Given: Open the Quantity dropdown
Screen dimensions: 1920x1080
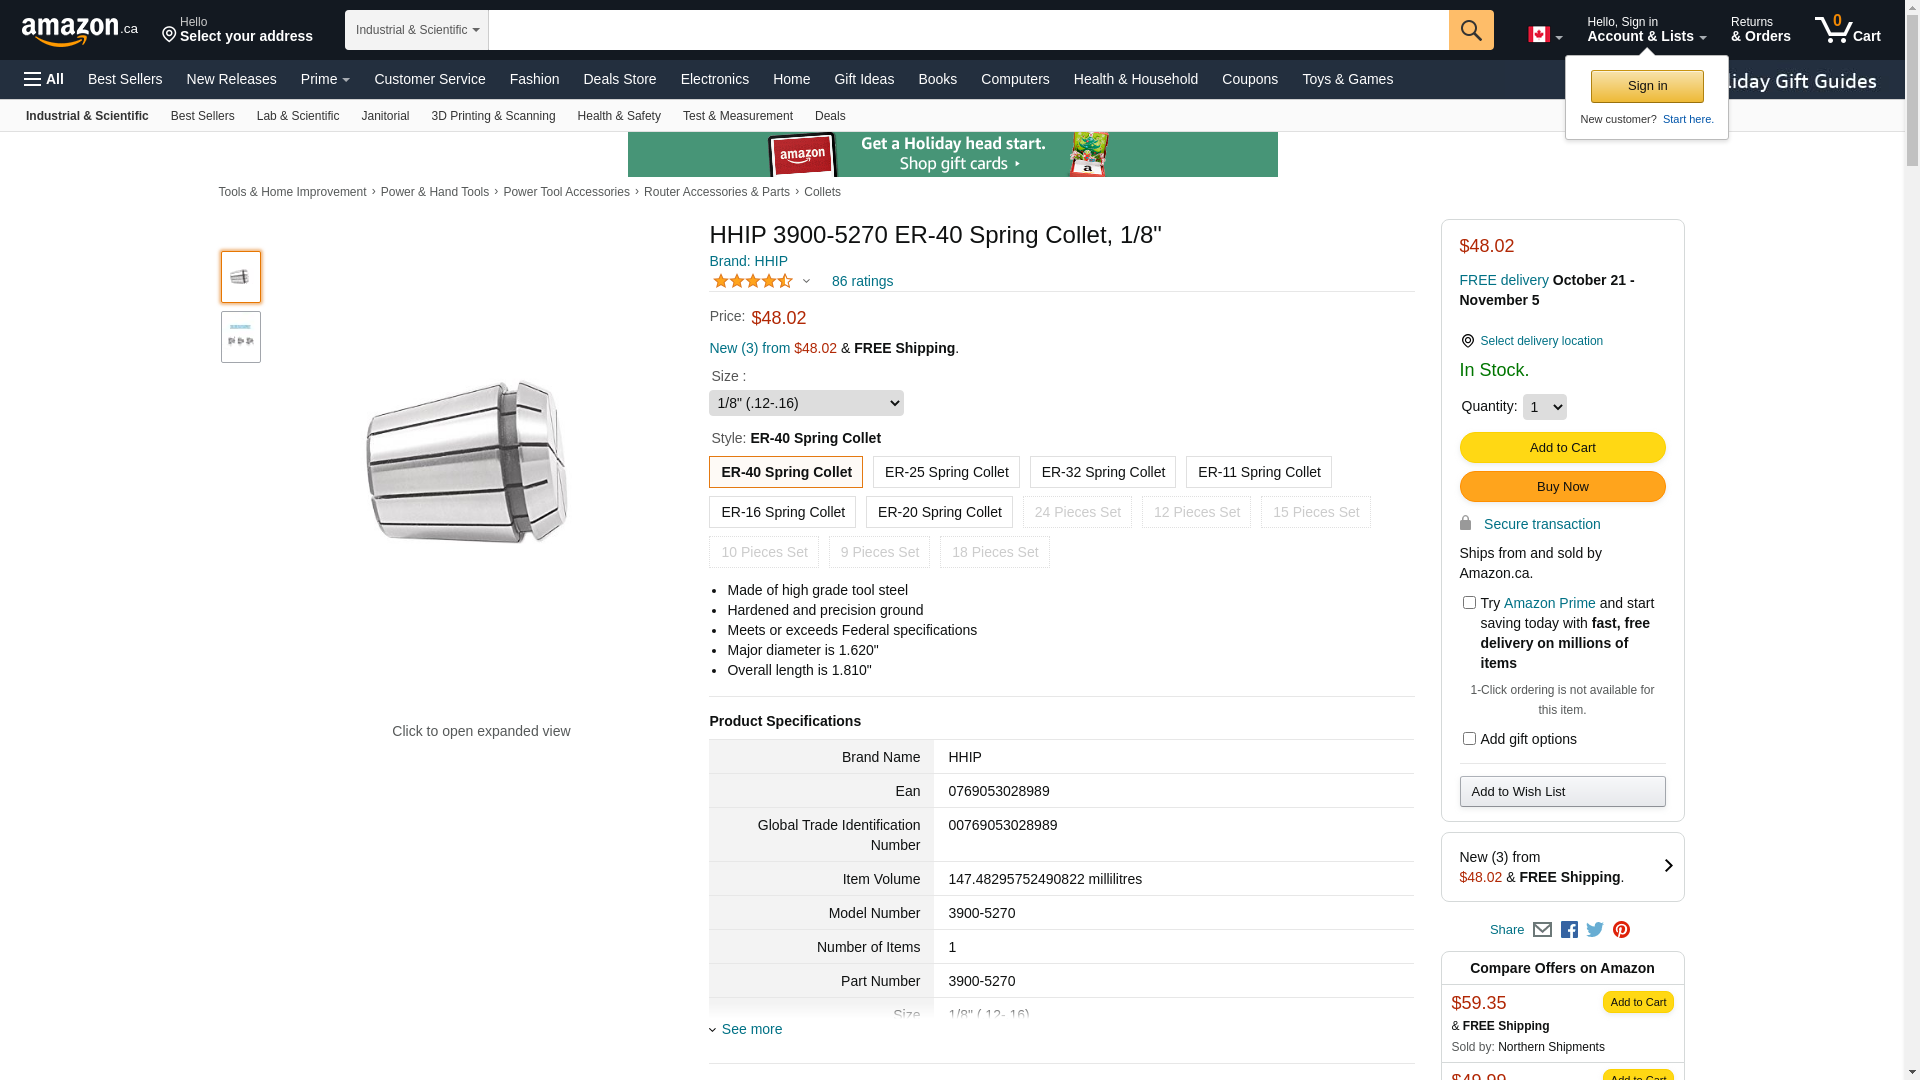Looking at the screenshot, I should tap(1544, 407).
